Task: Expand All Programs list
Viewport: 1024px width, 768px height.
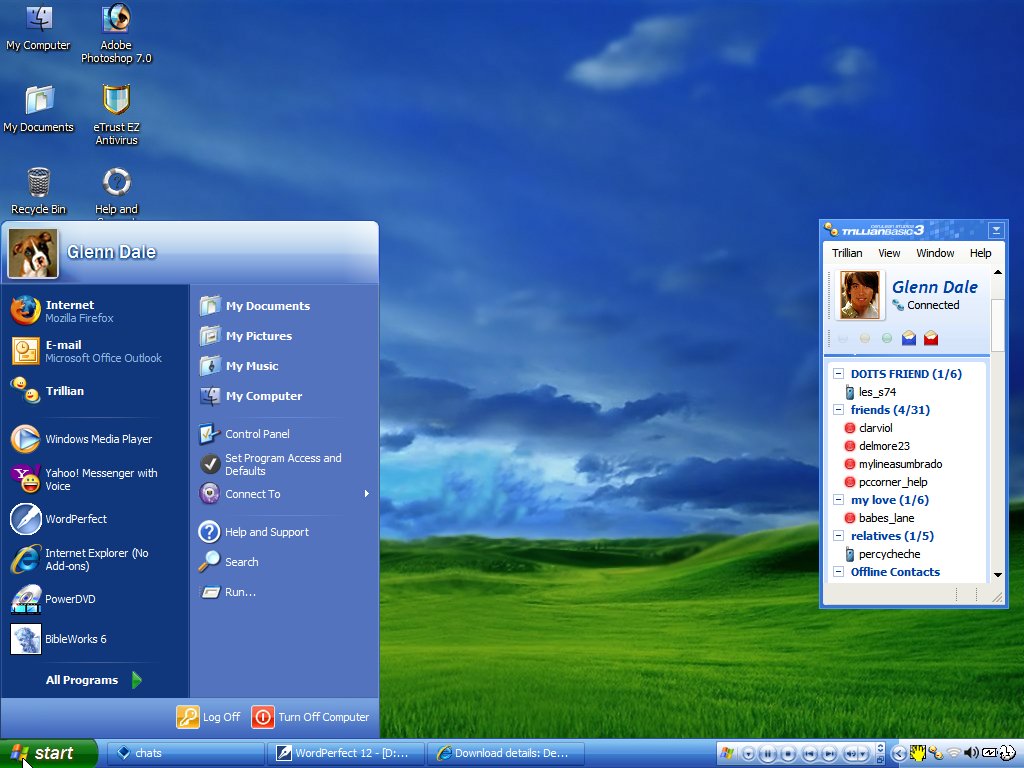Action: (x=93, y=680)
